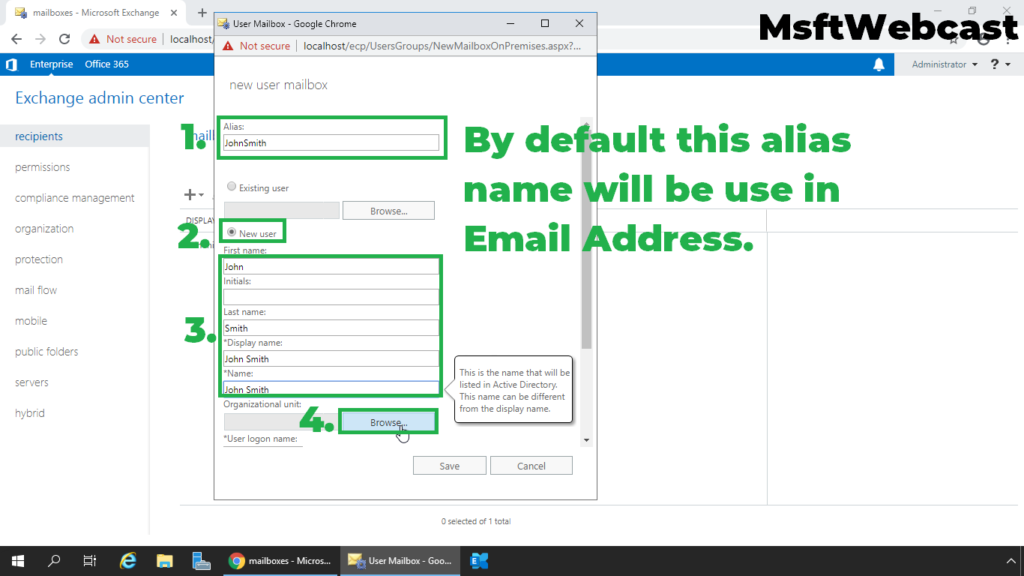
Task: Open compliance management section
Action: tap(74, 198)
